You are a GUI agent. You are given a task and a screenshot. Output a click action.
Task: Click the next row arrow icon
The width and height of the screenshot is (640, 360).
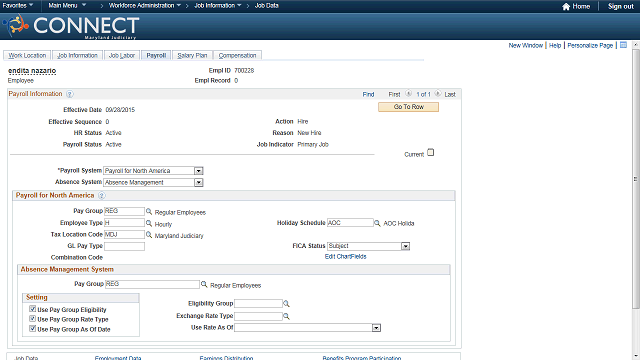click(438, 94)
